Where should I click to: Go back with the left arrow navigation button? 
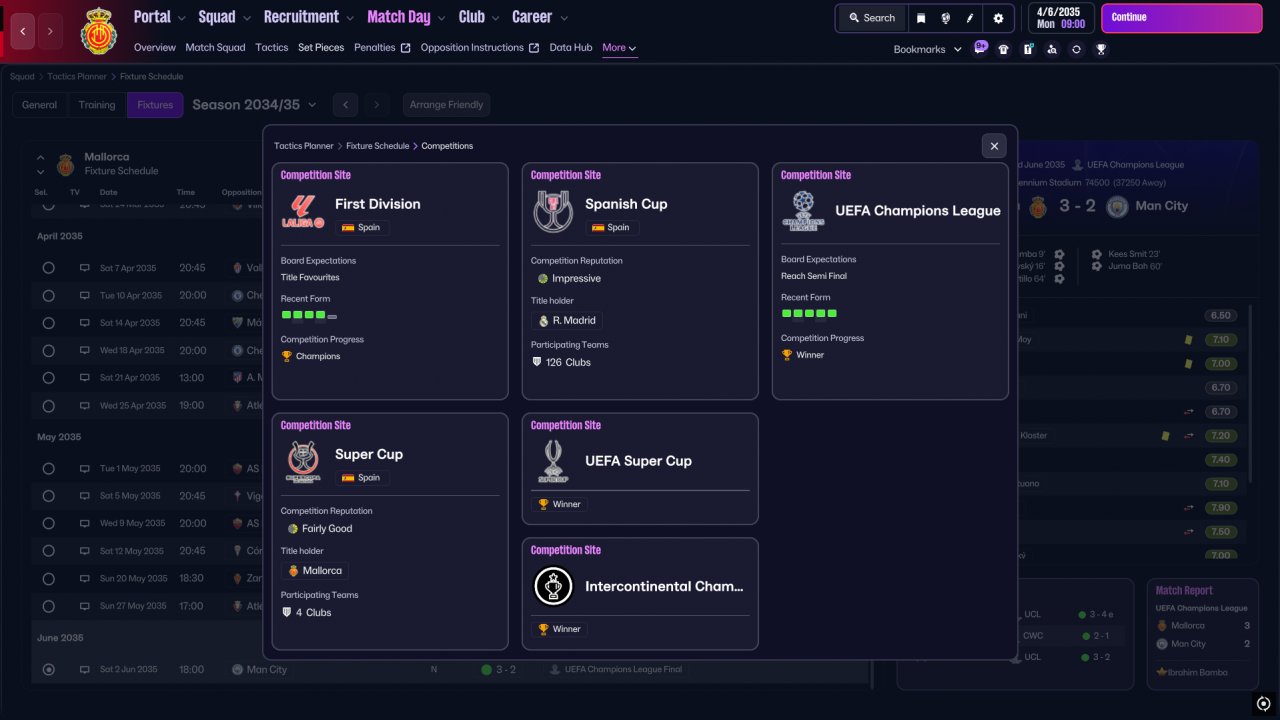tap(22, 31)
